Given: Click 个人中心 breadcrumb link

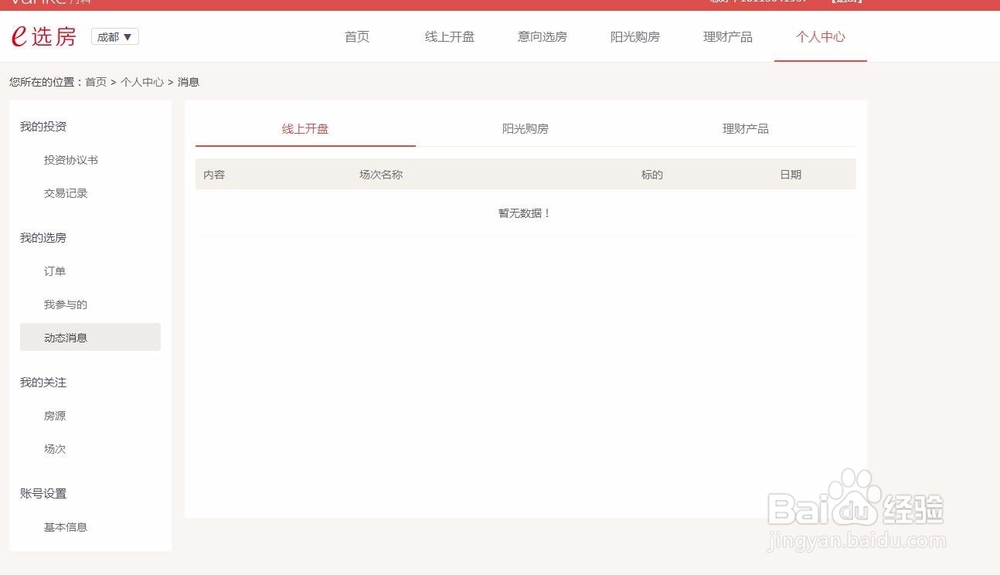Looking at the screenshot, I should coord(142,82).
